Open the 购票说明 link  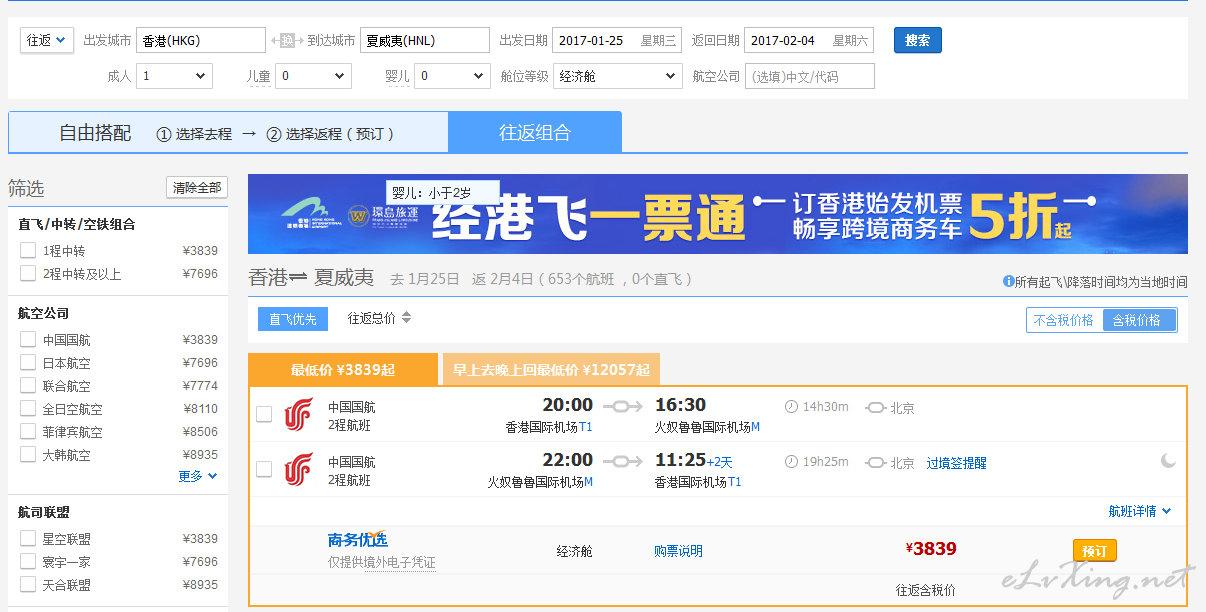(x=678, y=551)
